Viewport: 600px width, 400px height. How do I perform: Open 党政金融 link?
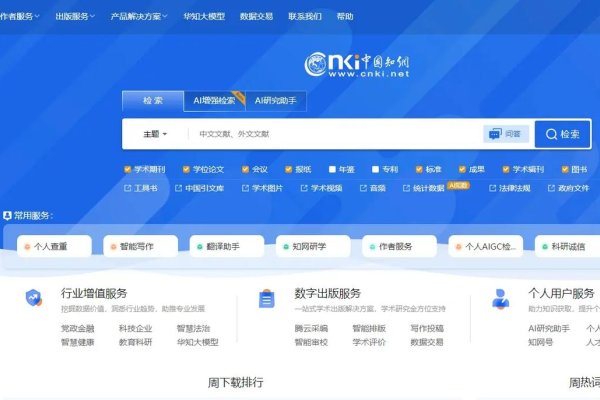coord(78,328)
